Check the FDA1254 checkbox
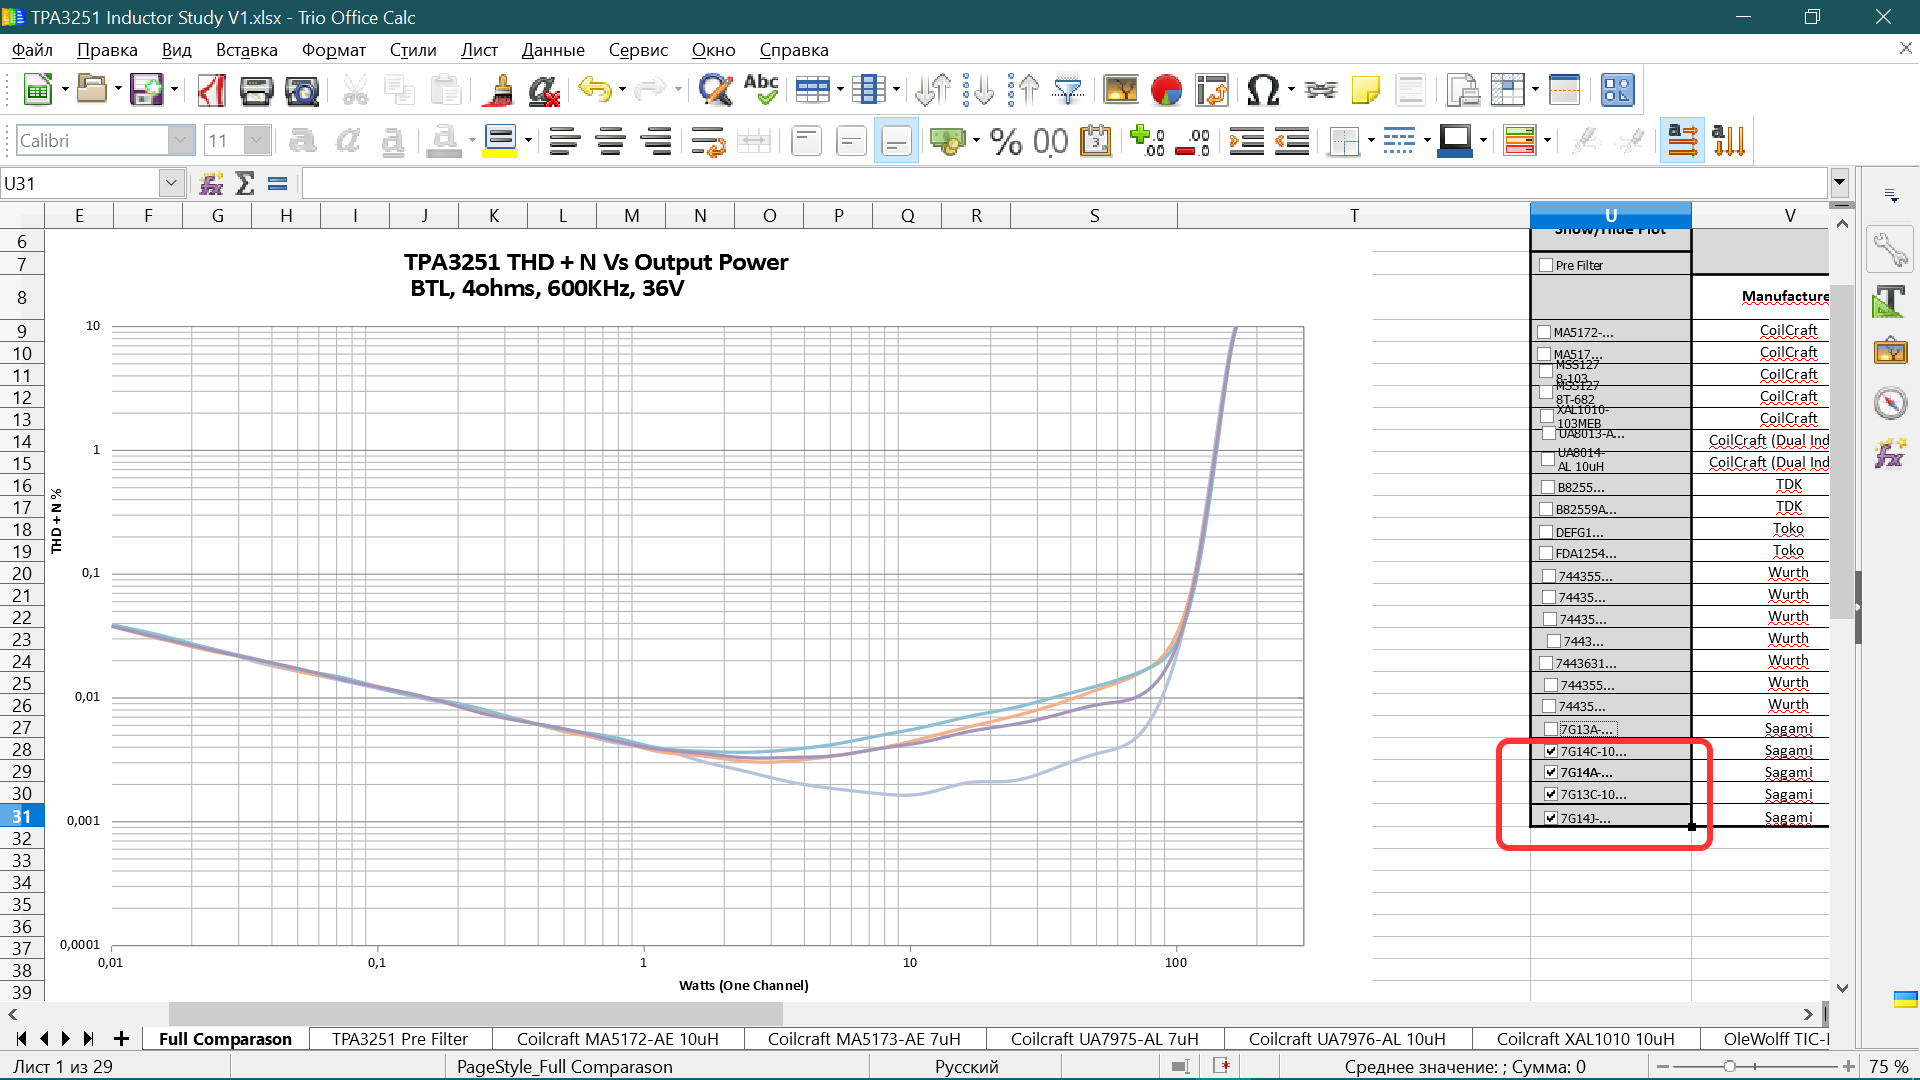 click(x=1546, y=553)
